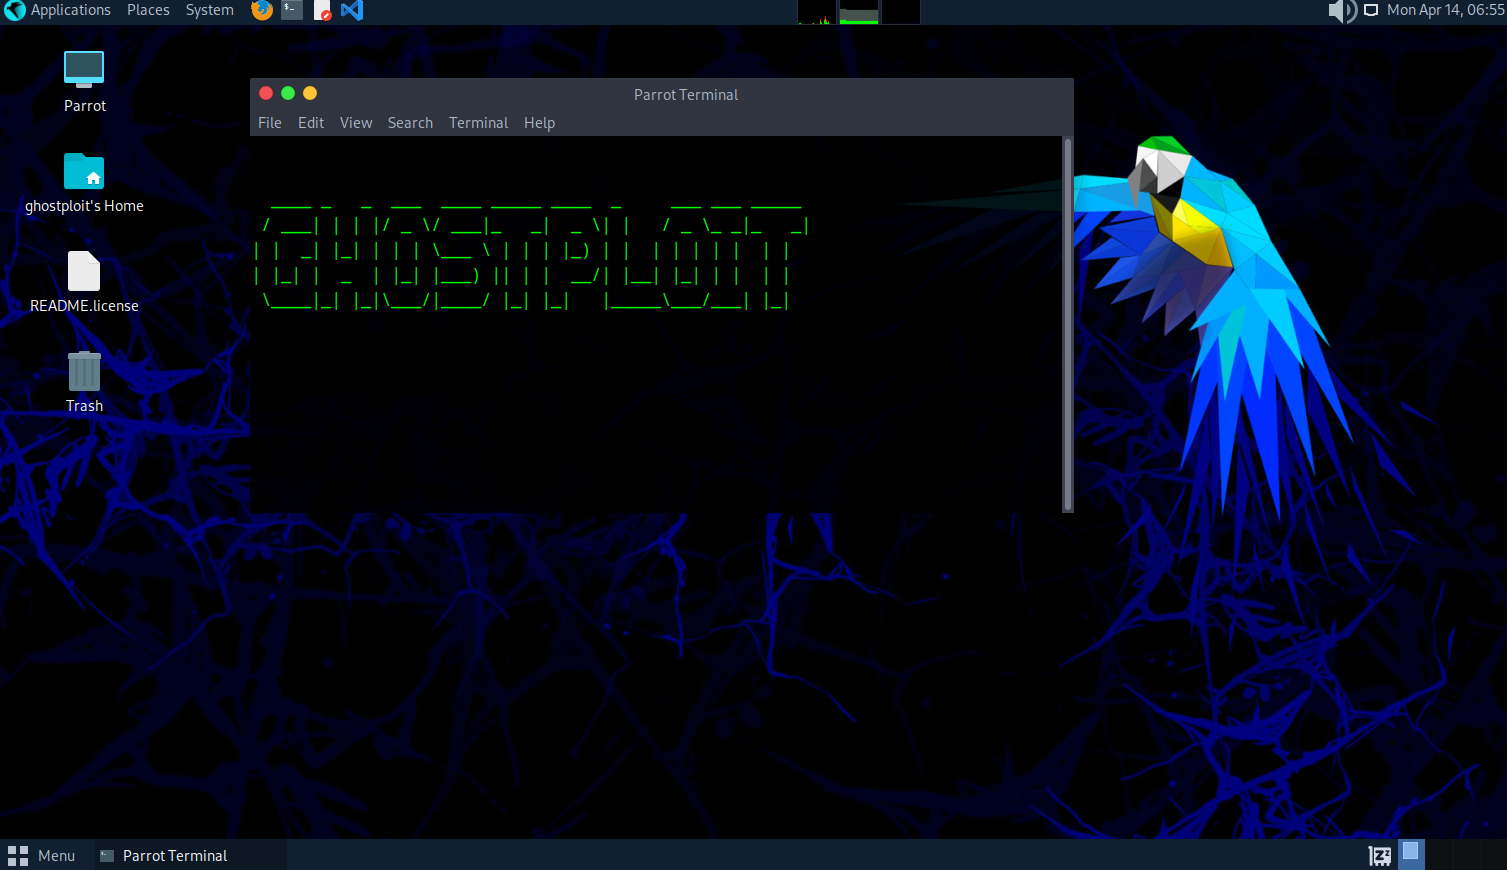Open the text editor launcher with red badge
The width and height of the screenshot is (1507, 870).
point(322,10)
